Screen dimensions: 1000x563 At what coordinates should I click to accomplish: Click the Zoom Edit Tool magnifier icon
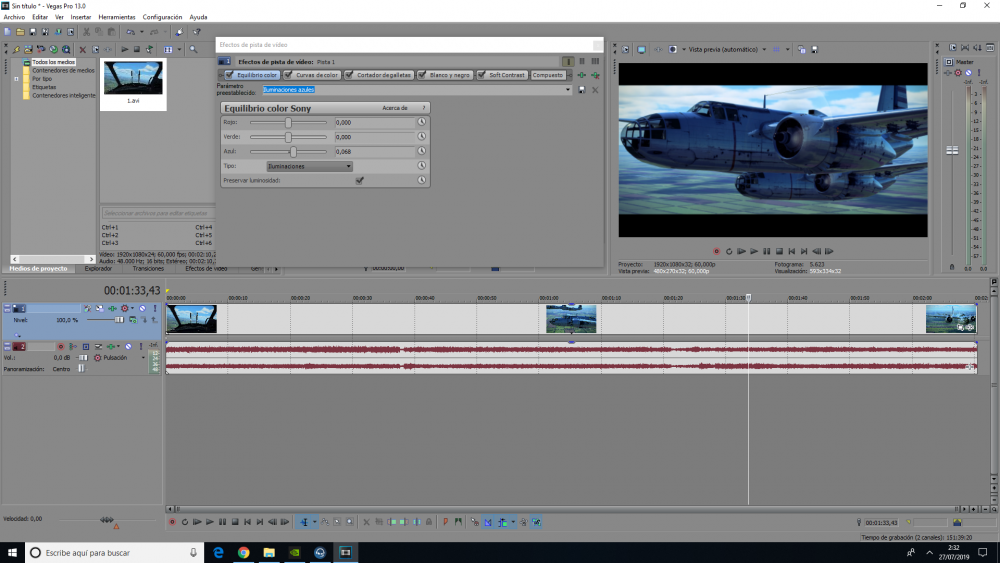(x=350, y=522)
